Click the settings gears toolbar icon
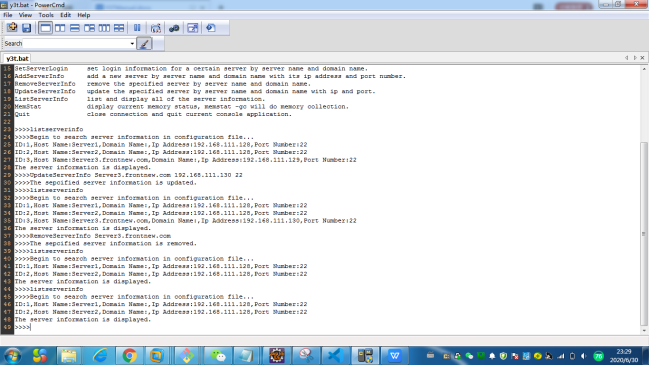Image resolution: width=649 pixels, height=365 pixels. (x=174, y=28)
